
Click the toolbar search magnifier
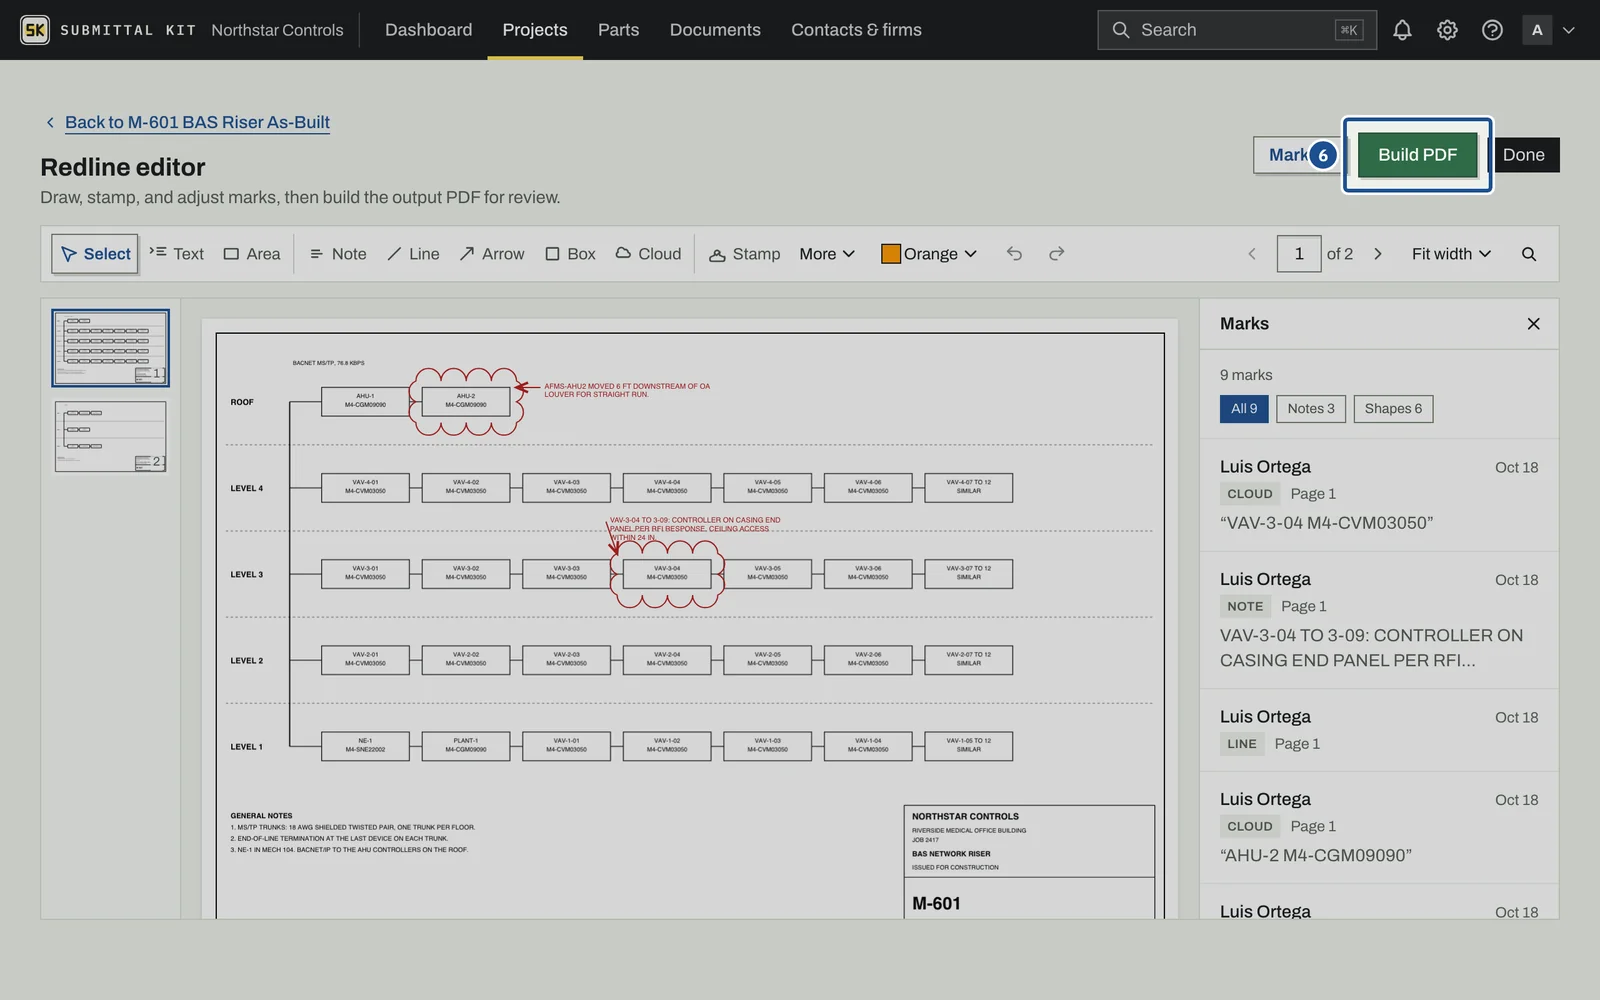pyautogui.click(x=1529, y=254)
